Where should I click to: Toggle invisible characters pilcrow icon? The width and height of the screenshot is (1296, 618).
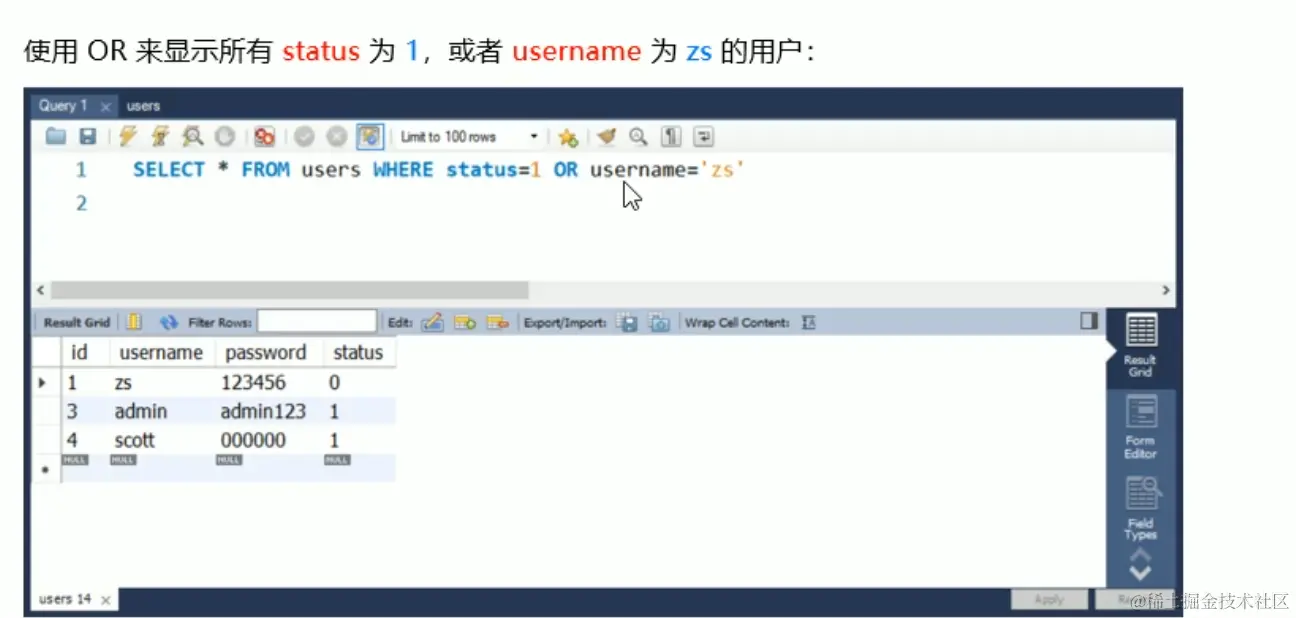point(672,137)
